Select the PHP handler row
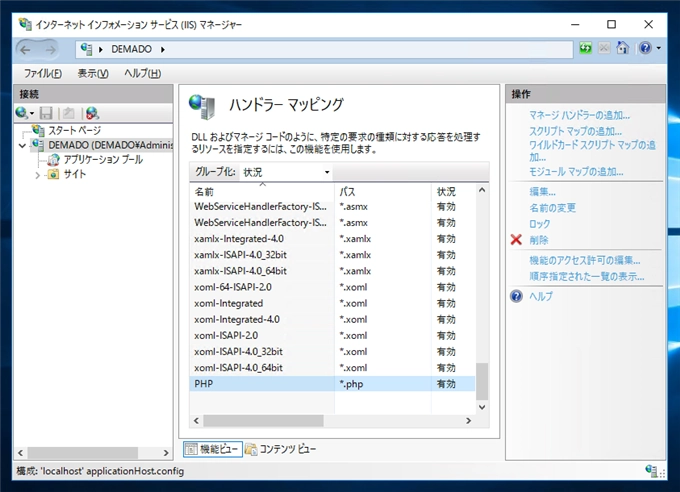Screen dimensions: 680x492 (332, 384)
